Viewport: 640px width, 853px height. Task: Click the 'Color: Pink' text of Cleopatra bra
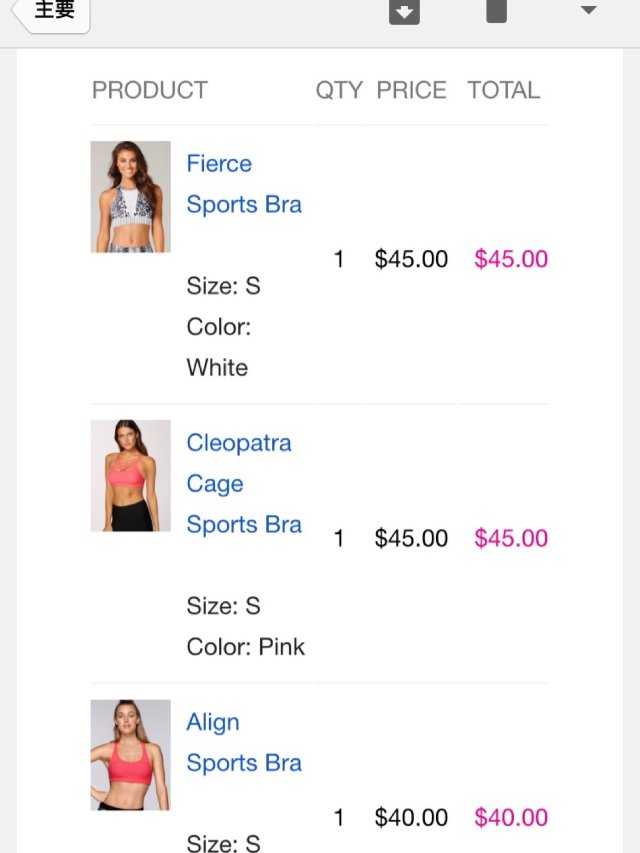(246, 647)
